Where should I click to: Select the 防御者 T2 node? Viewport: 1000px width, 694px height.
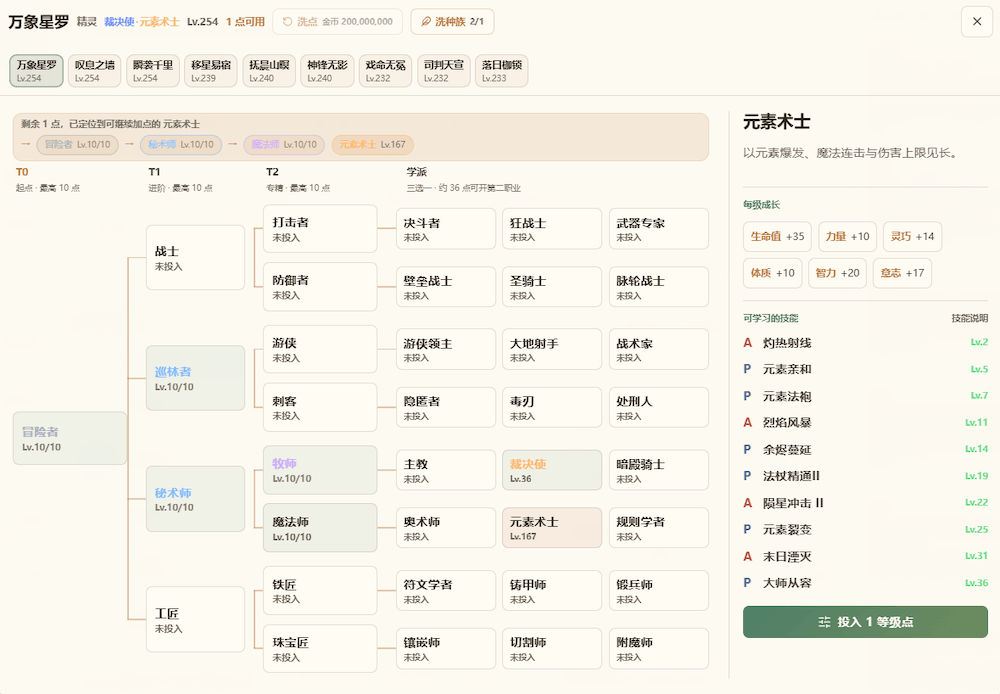(x=320, y=287)
